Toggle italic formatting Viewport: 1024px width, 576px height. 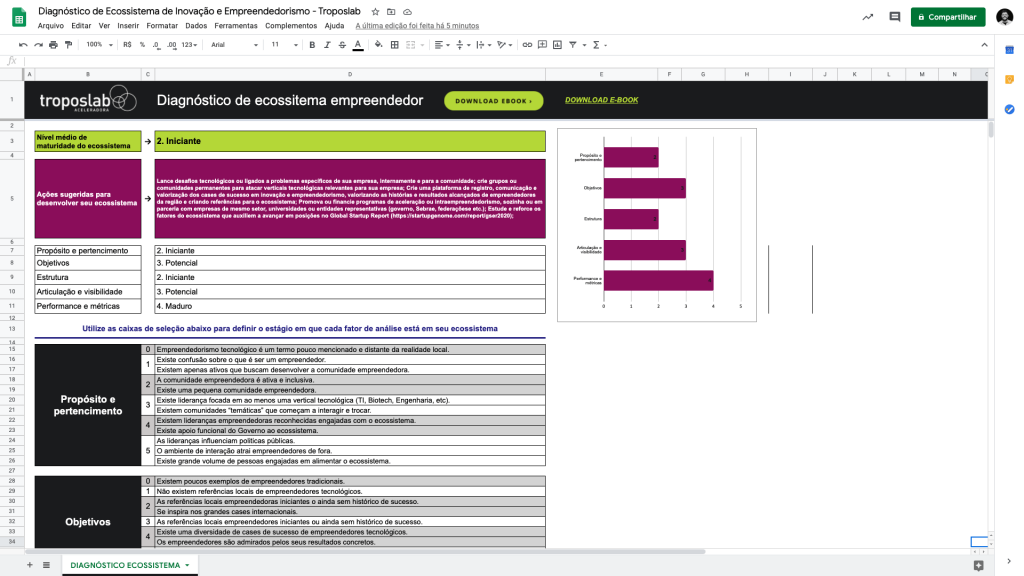[x=327, y=45]
